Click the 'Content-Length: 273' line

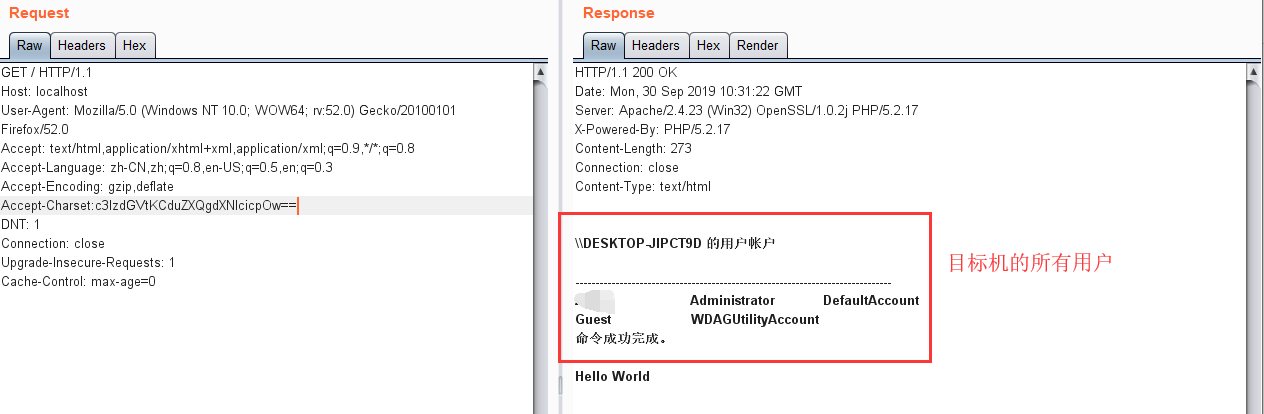click(x=631, y=149)
